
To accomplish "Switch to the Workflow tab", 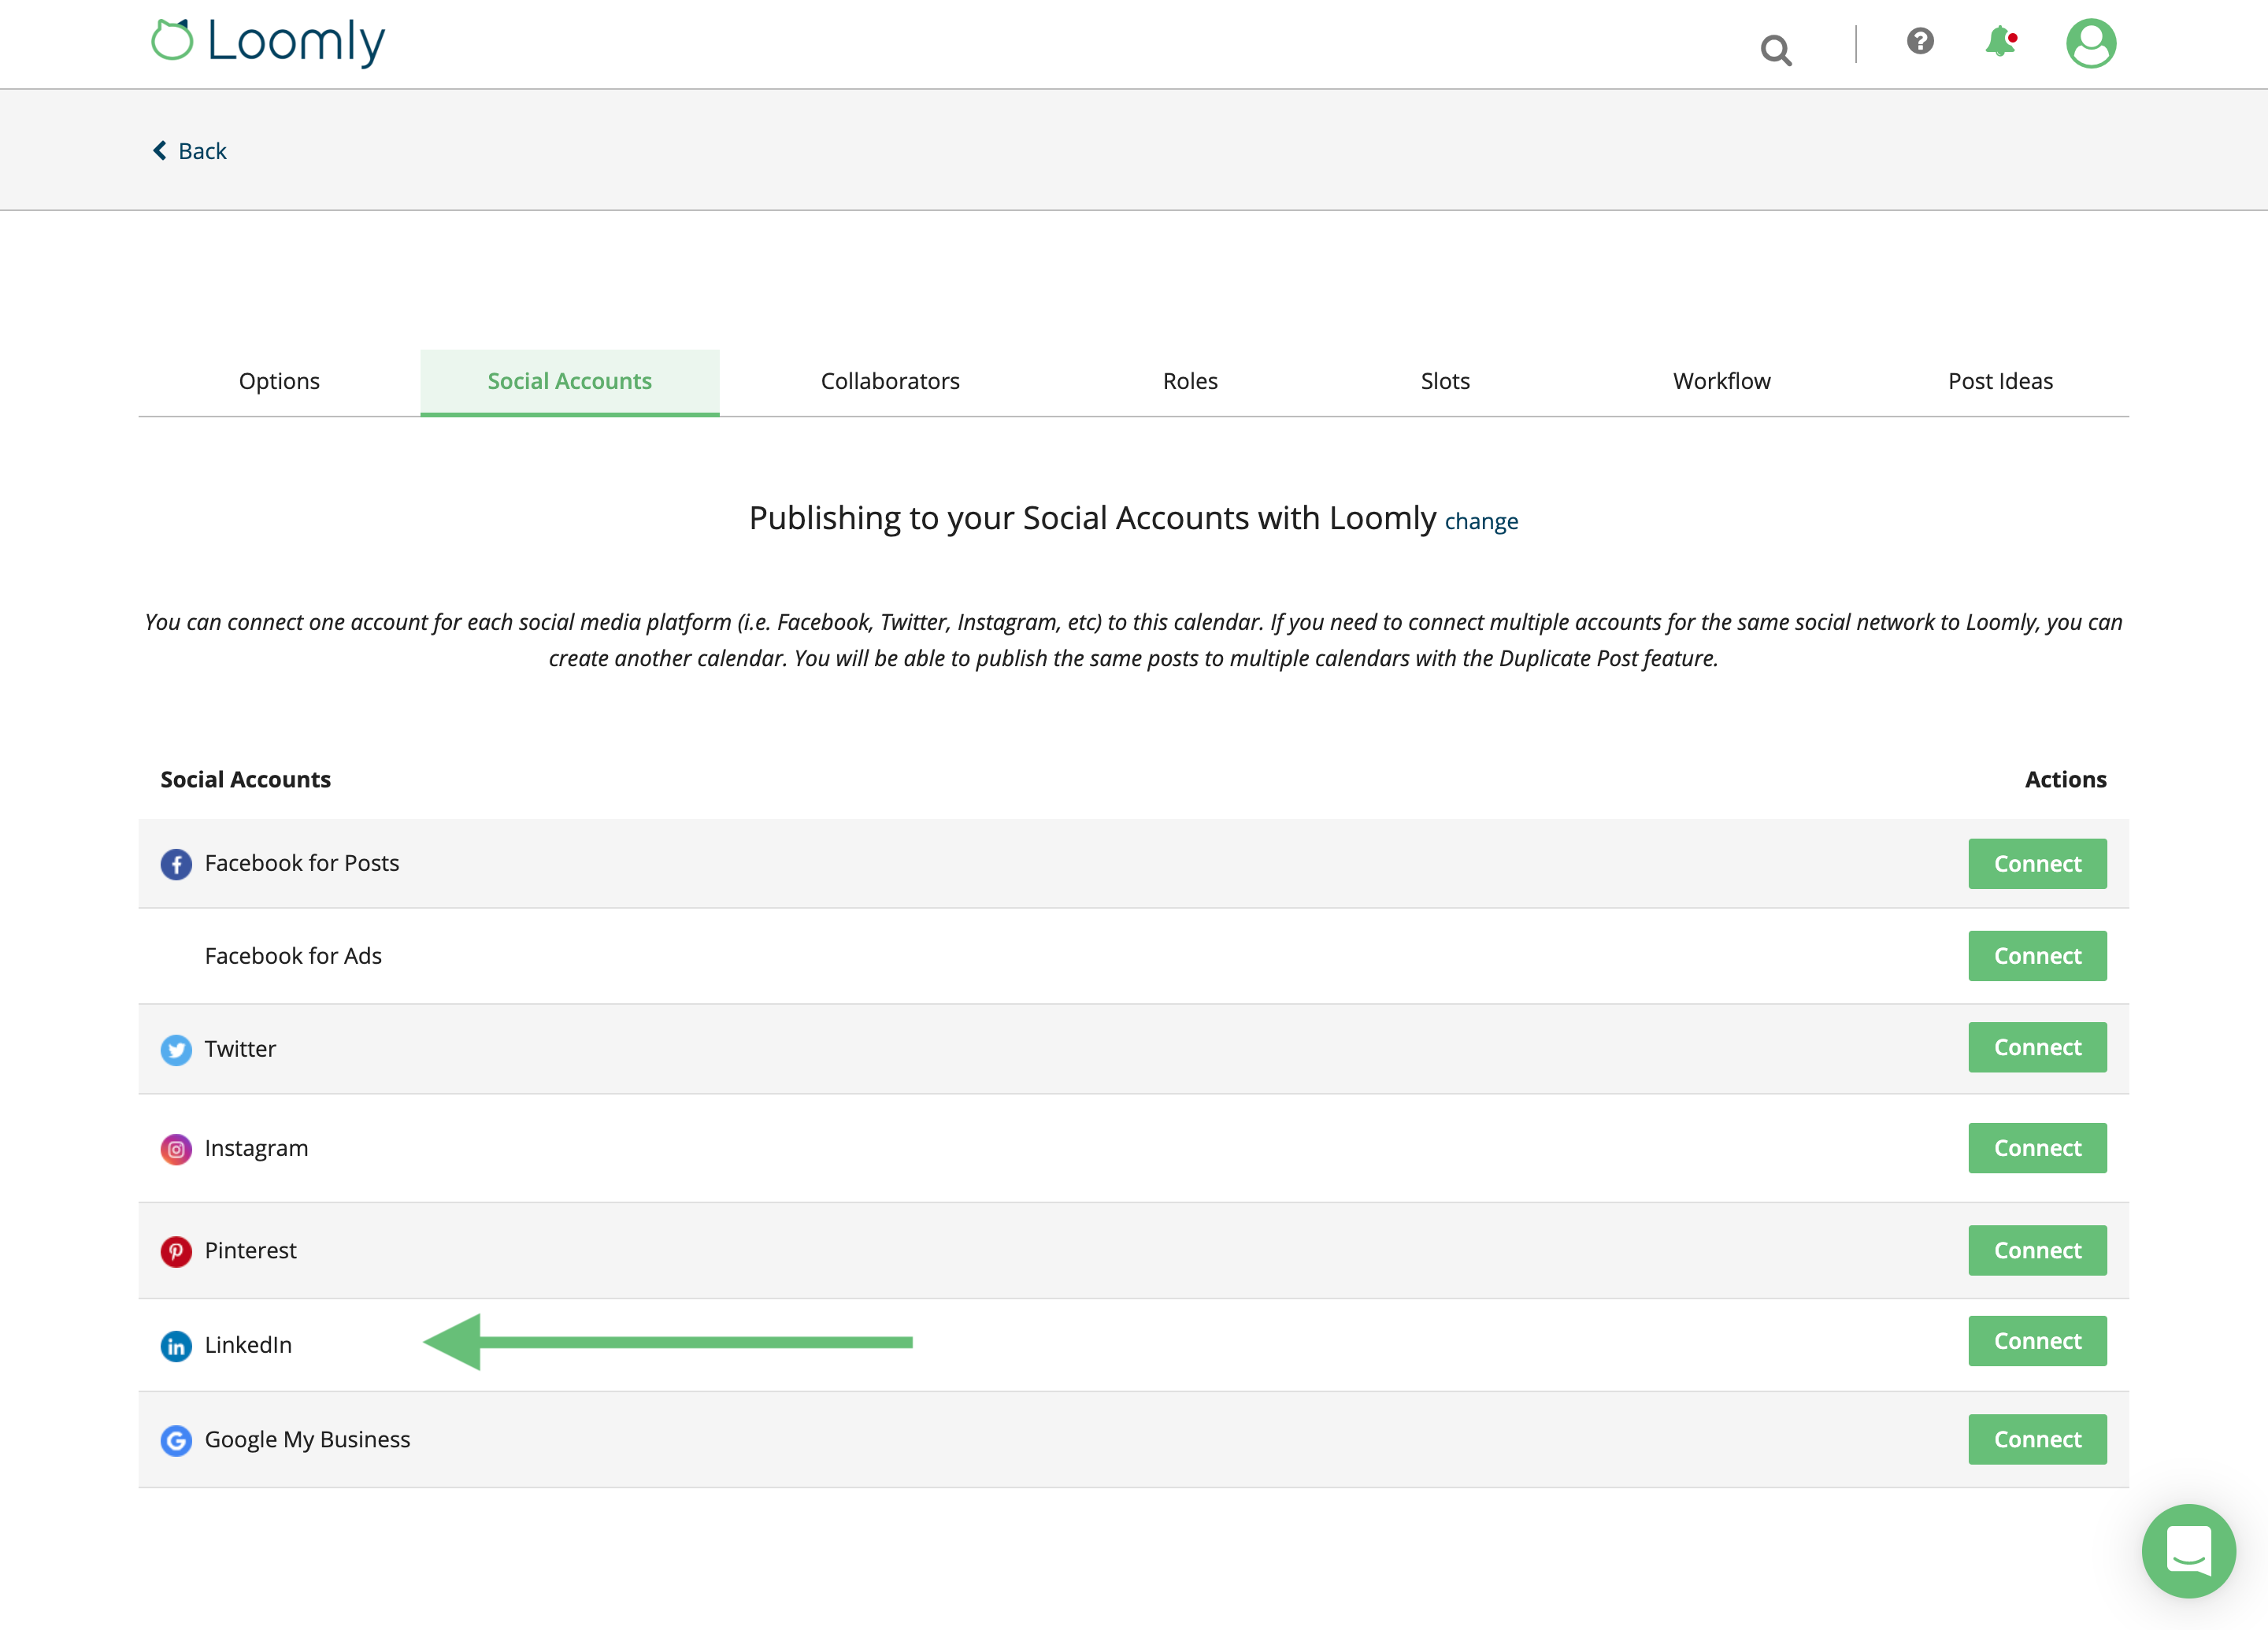I will click(1721, 381).
